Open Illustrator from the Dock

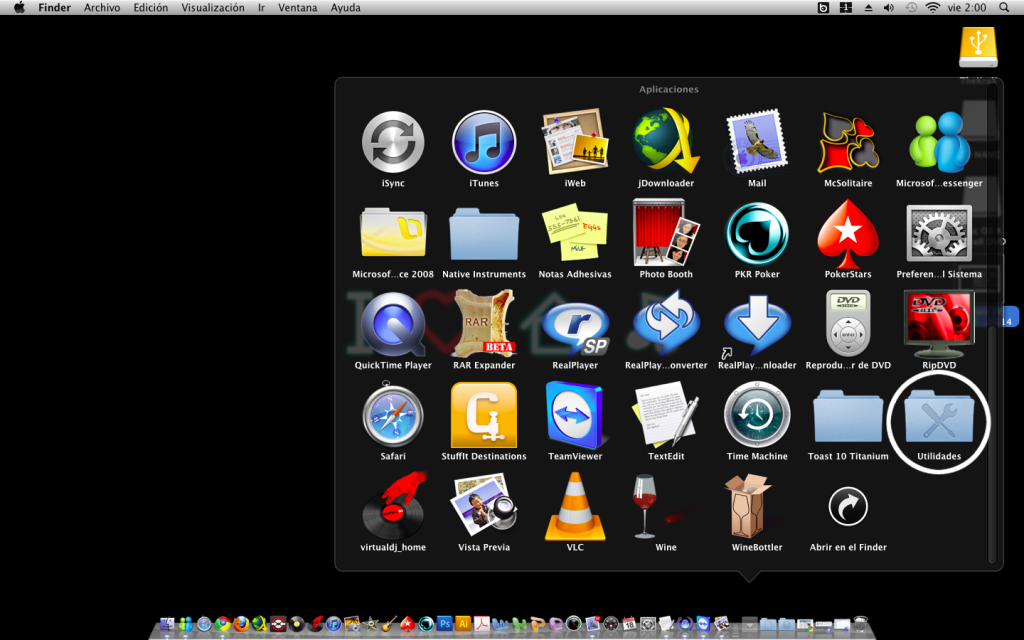(463, 624)
